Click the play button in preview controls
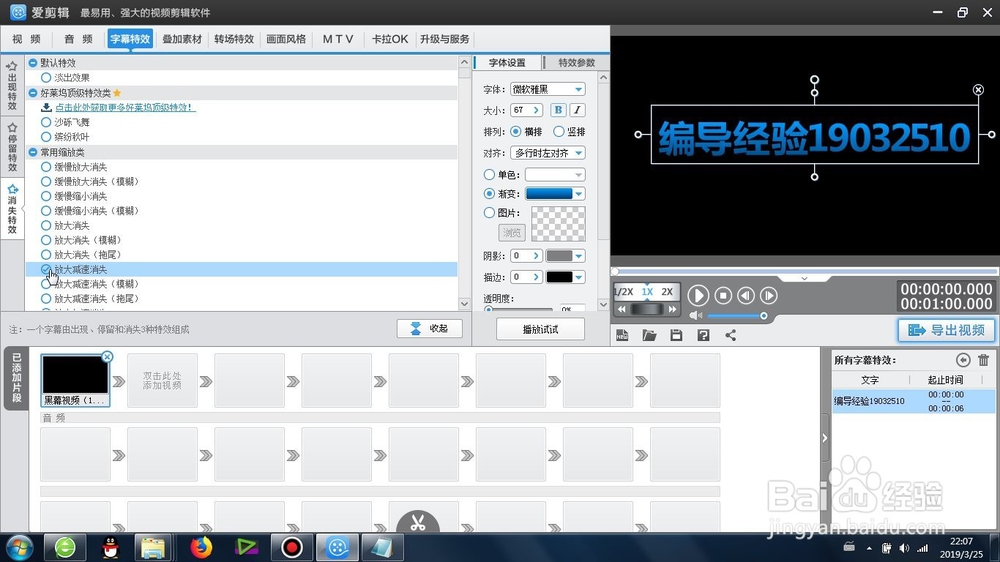1000x562 pixels. pos(698,295)
